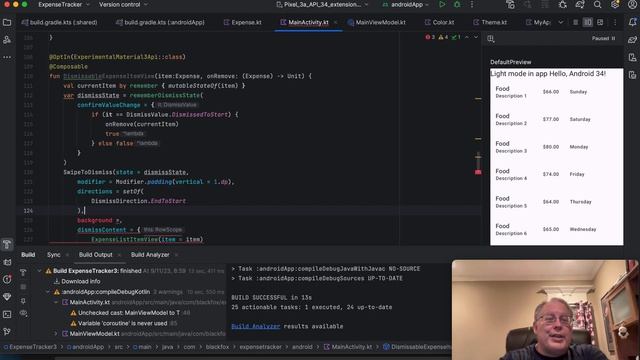Switch editor to Design-only view
Viewport: 640px width, 360px height.
(x=600, y=22)
